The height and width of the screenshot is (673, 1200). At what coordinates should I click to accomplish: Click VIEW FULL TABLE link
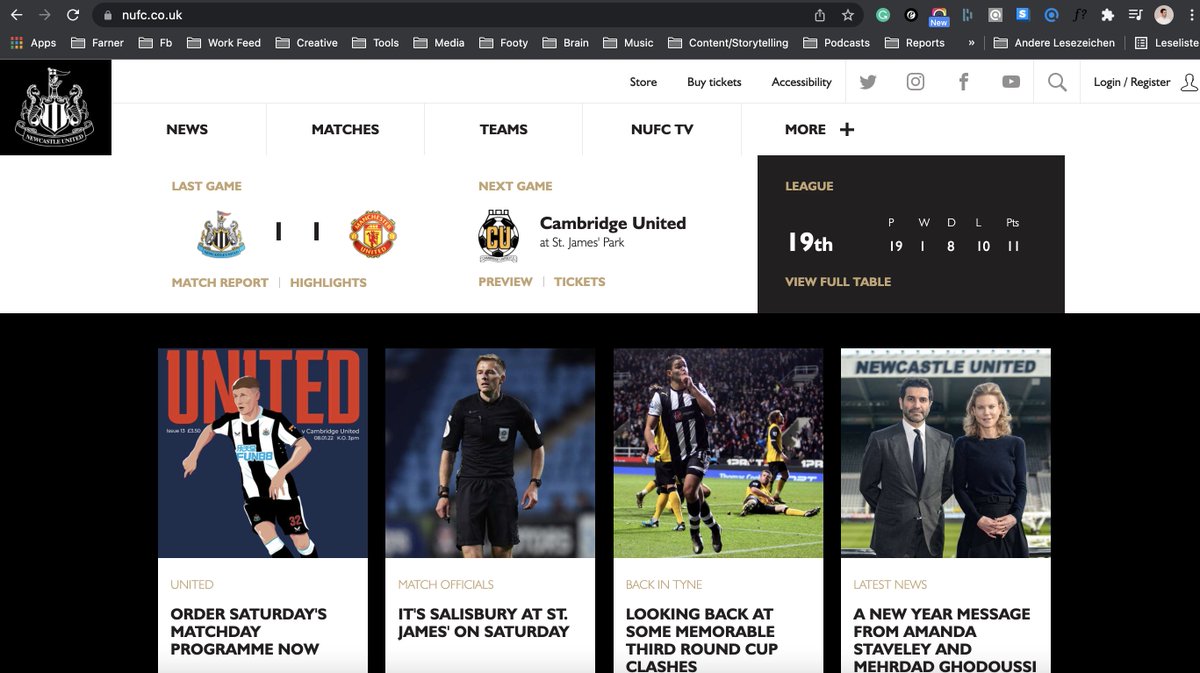pyautogui.click(x=838, y=282)
